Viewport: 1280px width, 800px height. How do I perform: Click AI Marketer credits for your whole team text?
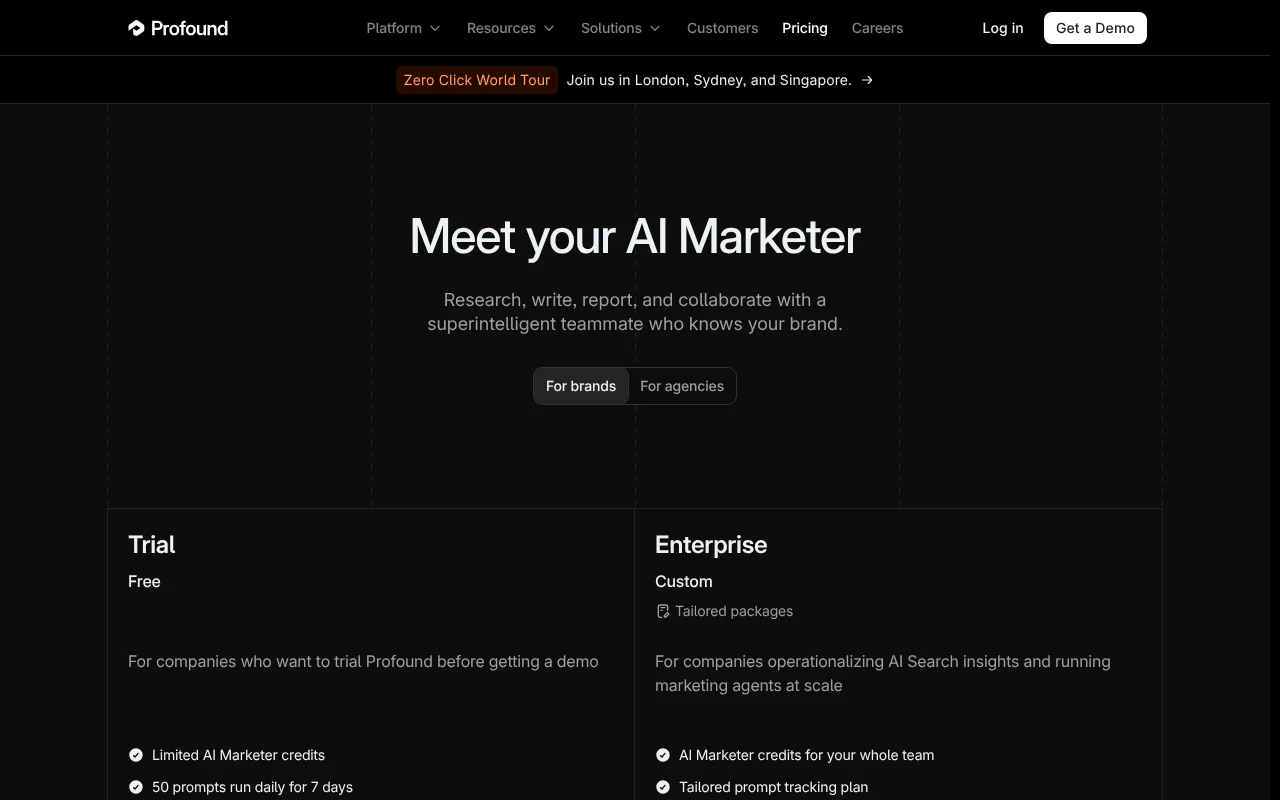806,755
